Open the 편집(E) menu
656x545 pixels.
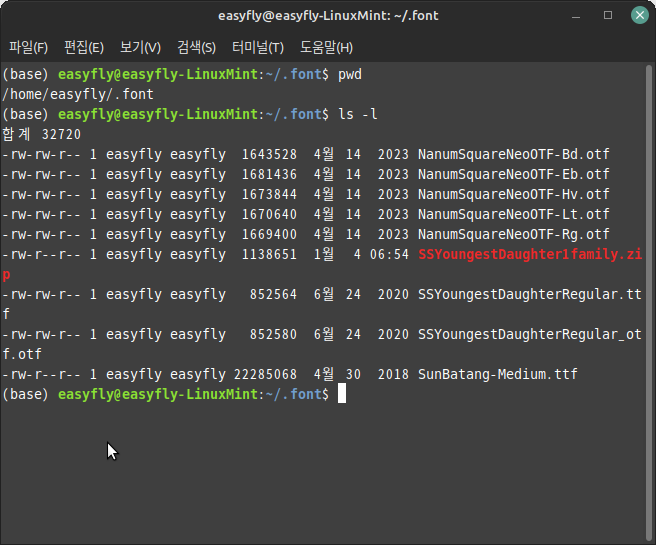[x=84, y=47]
